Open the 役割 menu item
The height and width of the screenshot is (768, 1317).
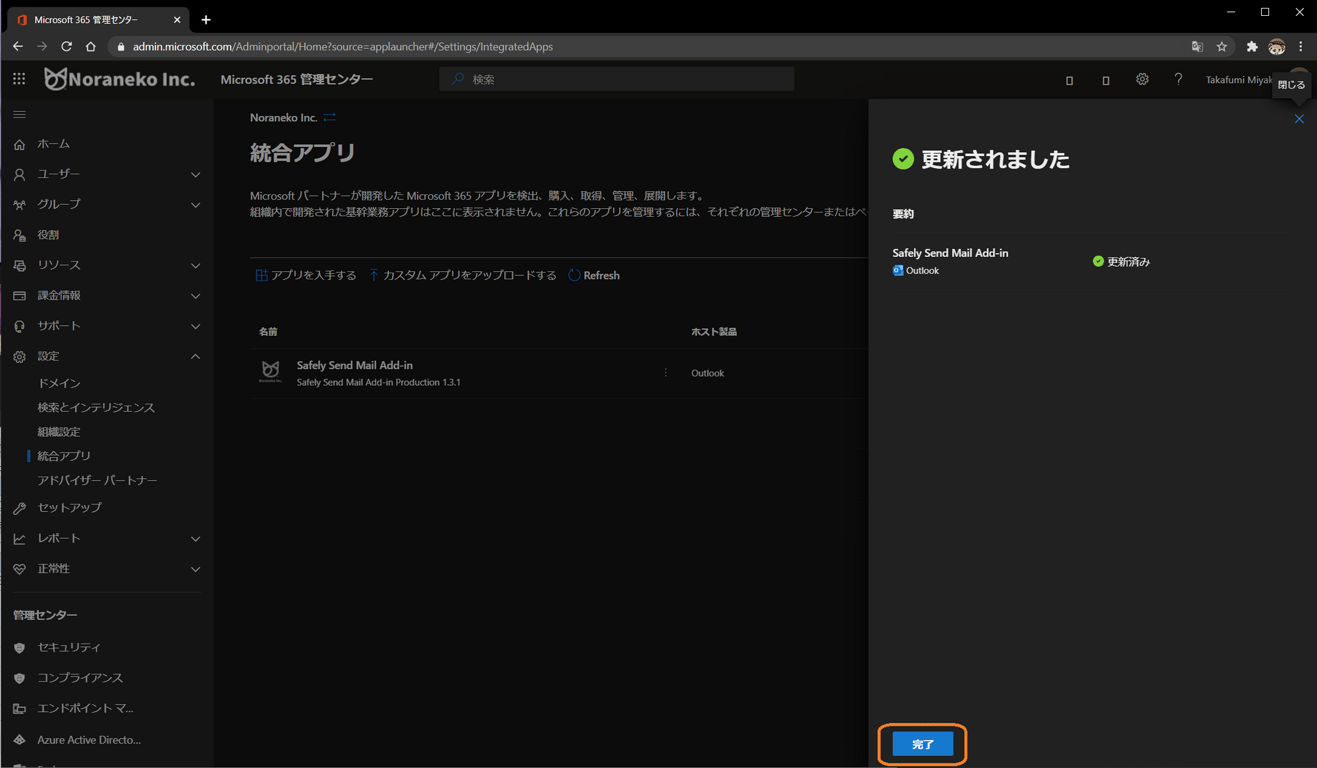48,235
